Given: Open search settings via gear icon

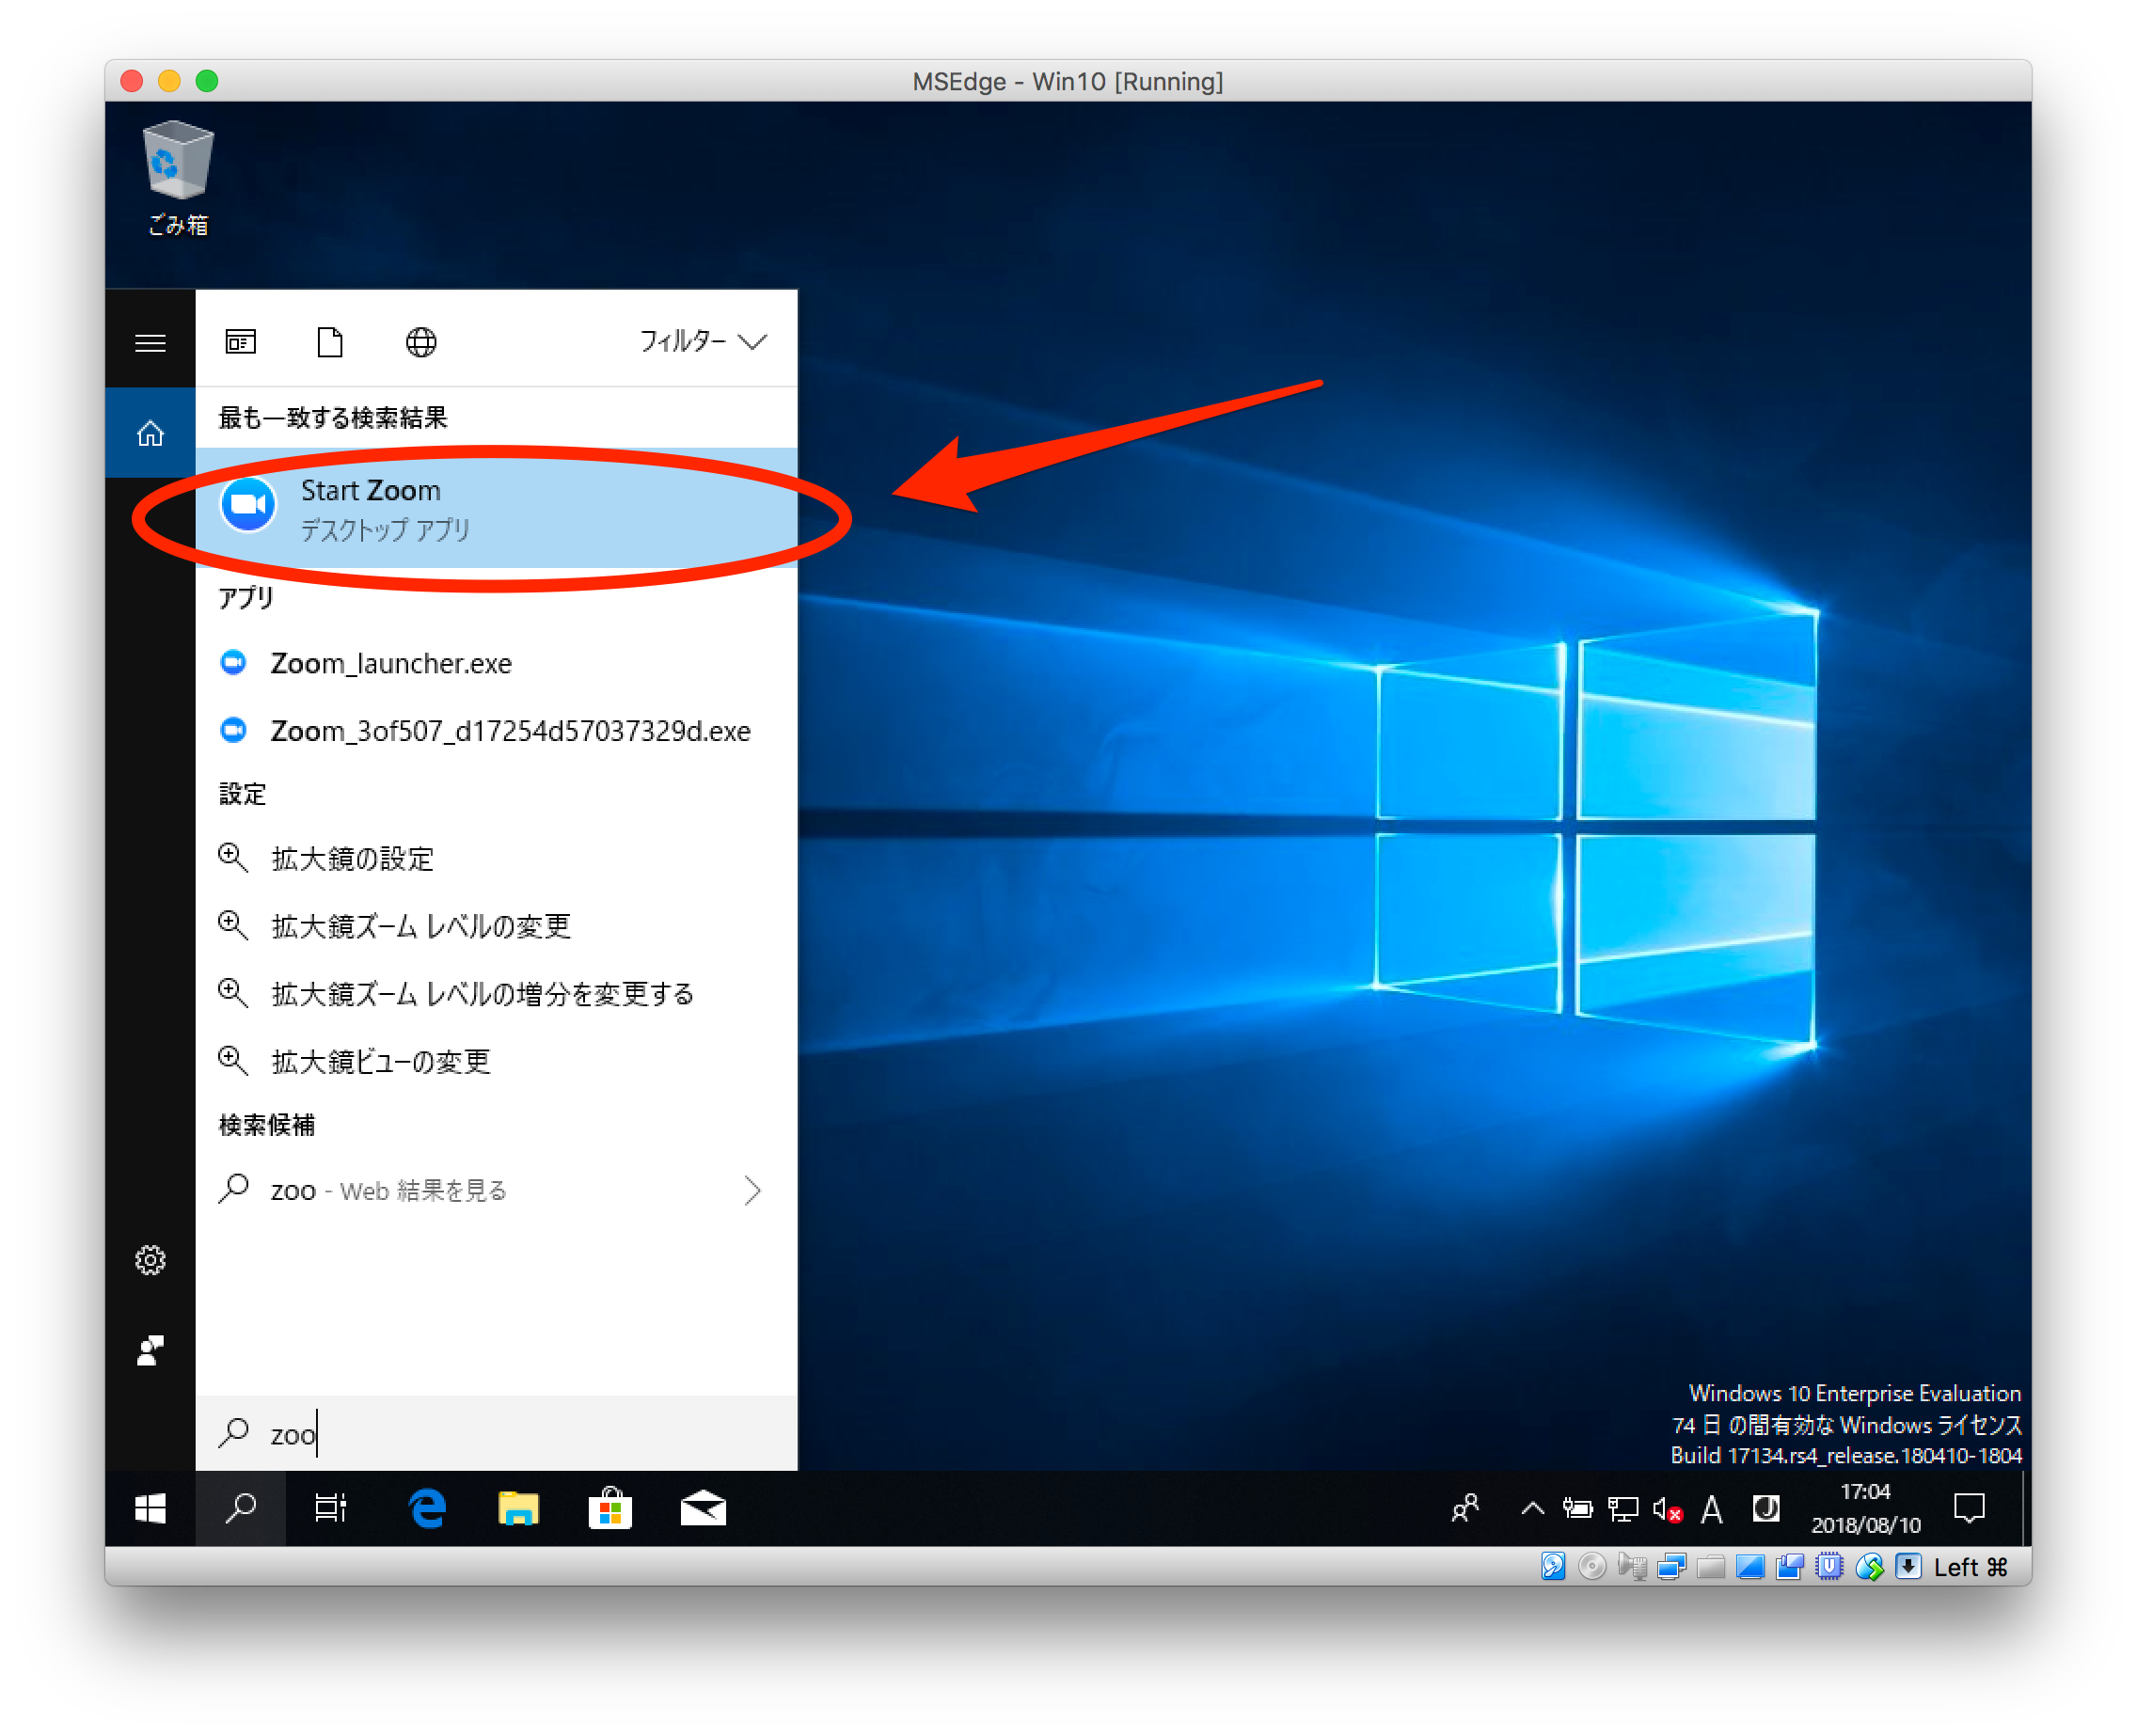Looking at the screenshot, I should pos(150,1259).
